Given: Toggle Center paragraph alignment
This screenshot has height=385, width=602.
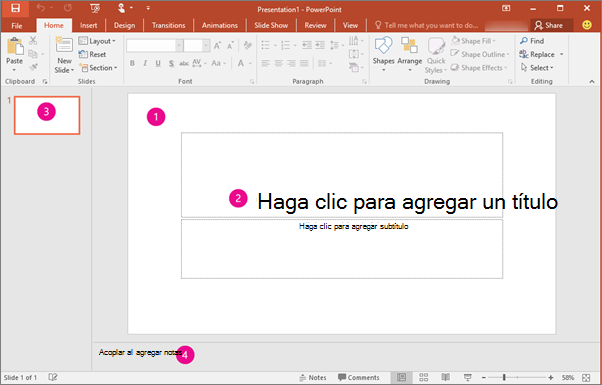Looking at the screenshot, I should click(278, 63).
